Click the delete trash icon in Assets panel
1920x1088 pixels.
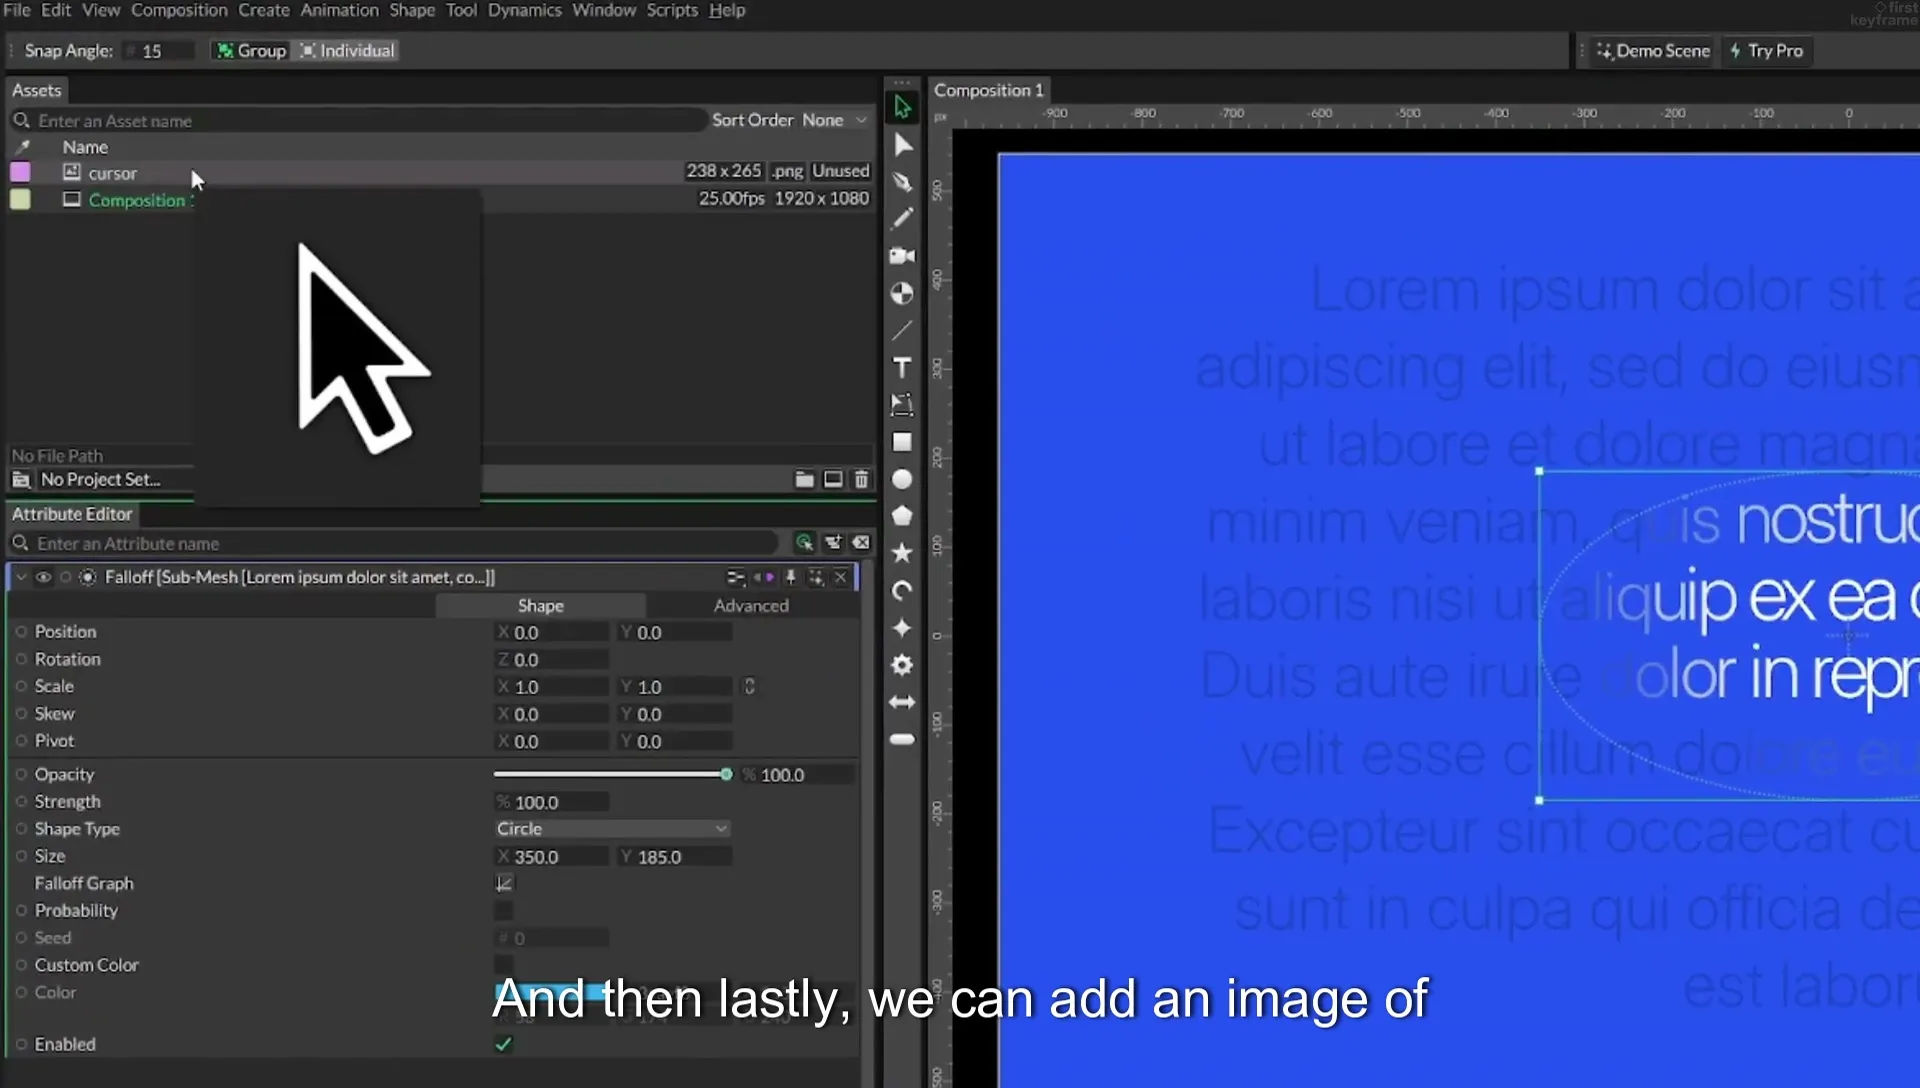pos(861,480)
